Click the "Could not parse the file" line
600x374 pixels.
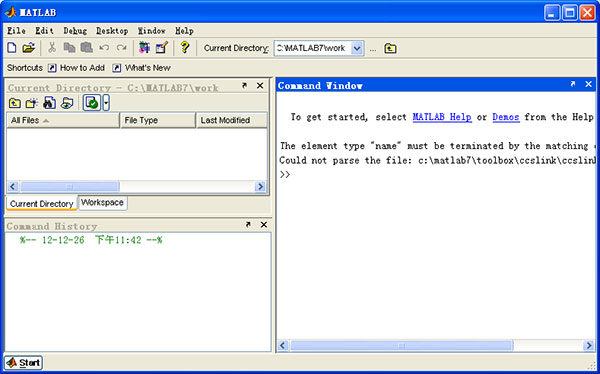pyautogui.click(x=437, y=160)
